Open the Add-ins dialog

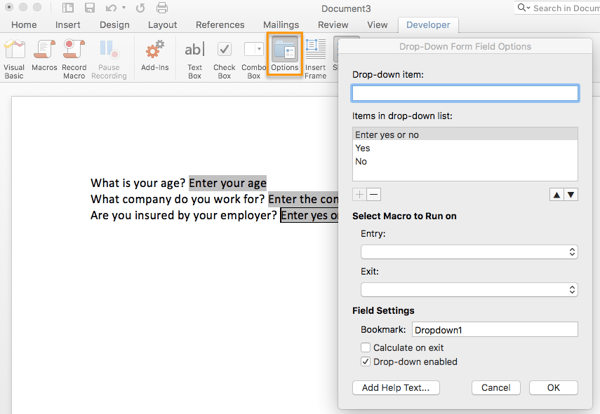click(x=155, y=56)
